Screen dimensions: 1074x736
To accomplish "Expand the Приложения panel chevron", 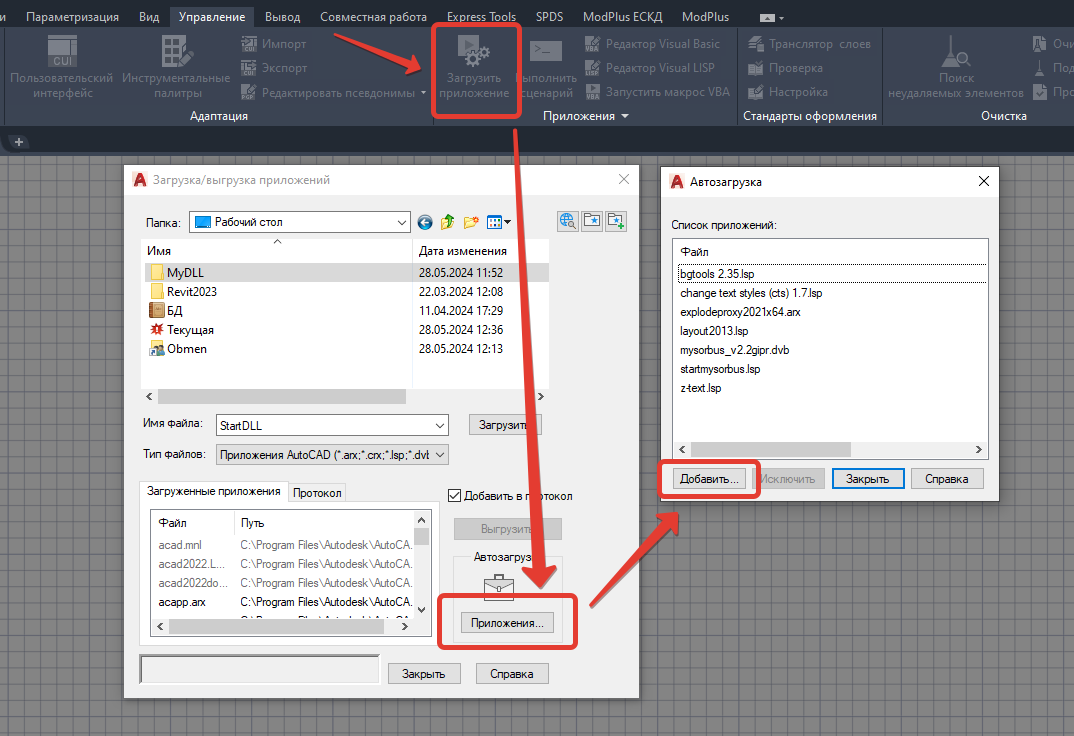I will [x=627, y=115].
